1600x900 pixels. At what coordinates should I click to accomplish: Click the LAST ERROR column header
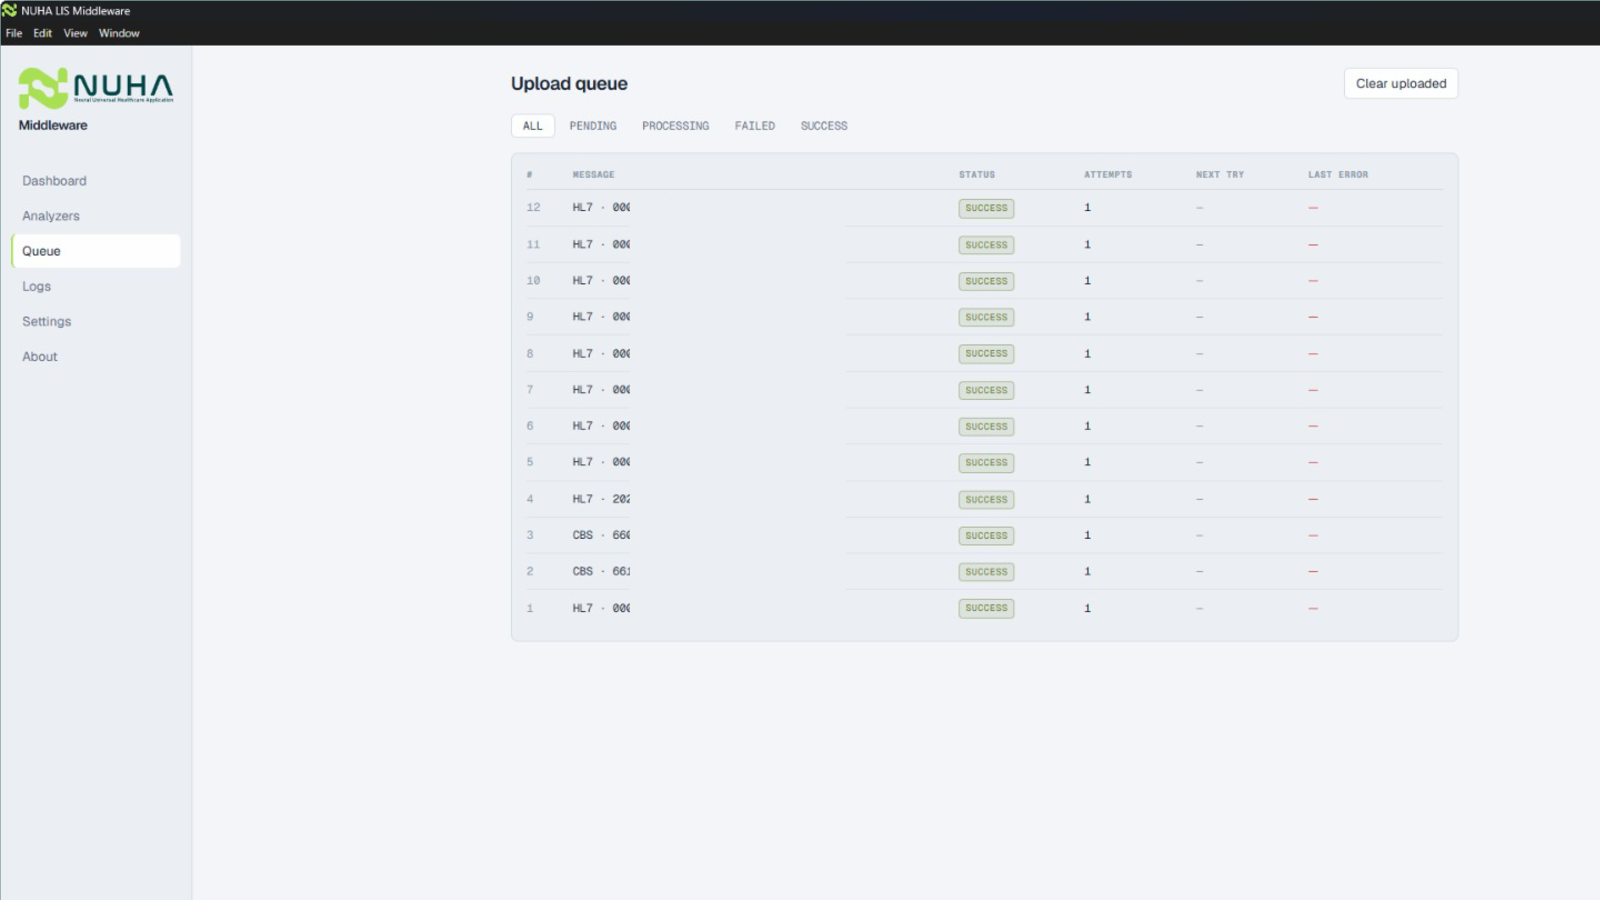pos(1338,175)
